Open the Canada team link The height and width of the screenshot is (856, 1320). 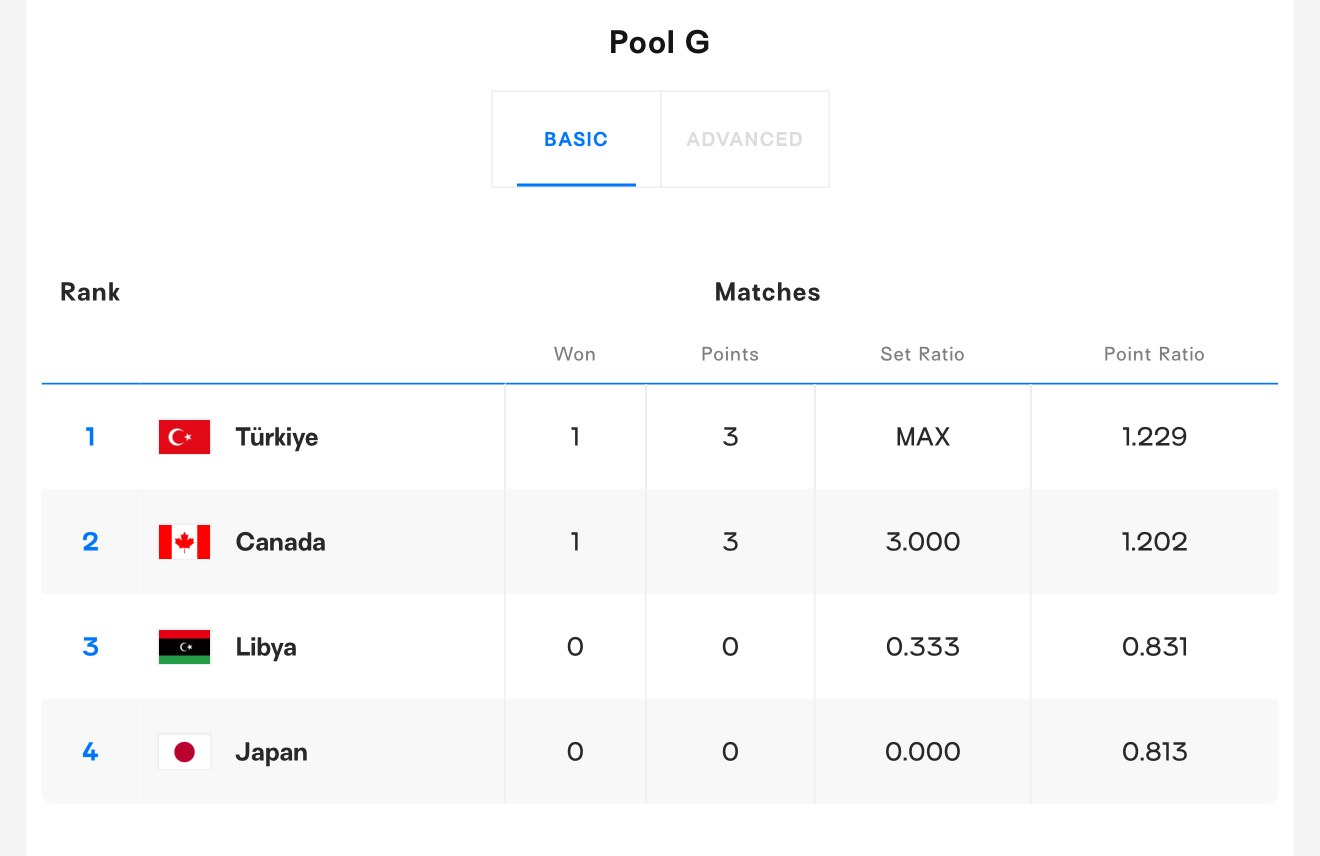click(280, 542)
